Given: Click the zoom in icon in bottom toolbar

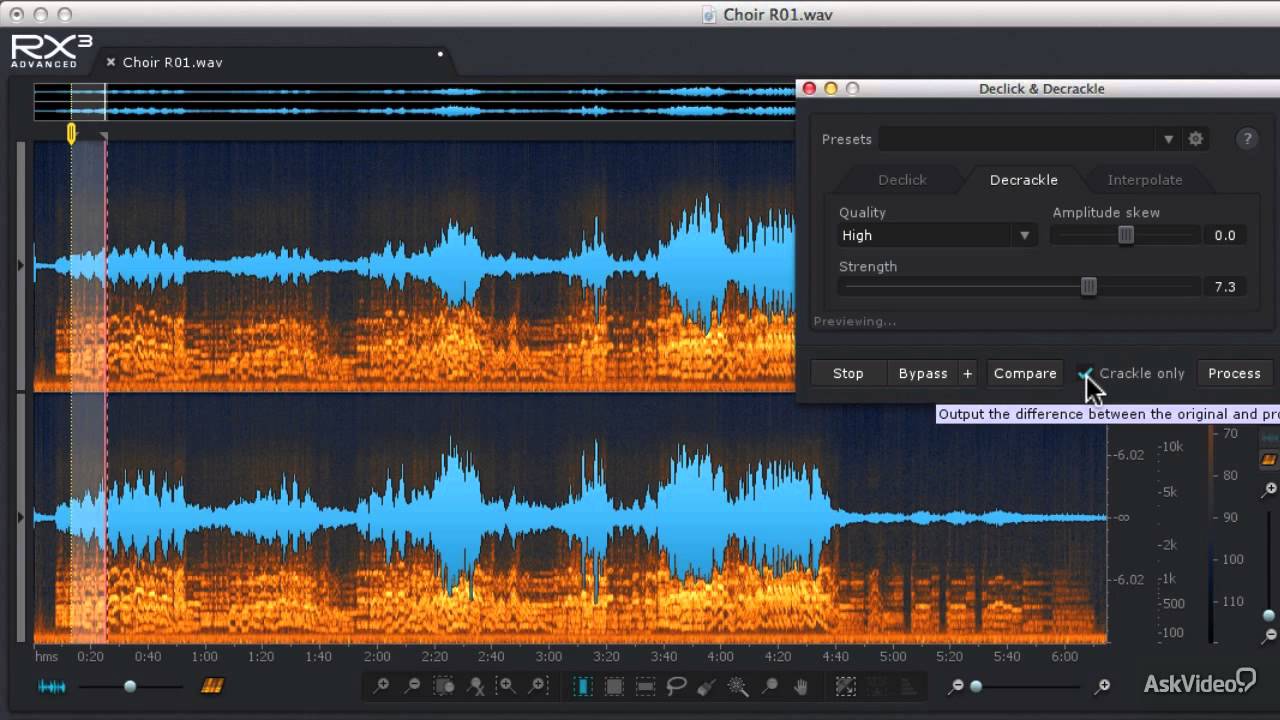Looking at the screenshot, I should click(381, 686).
